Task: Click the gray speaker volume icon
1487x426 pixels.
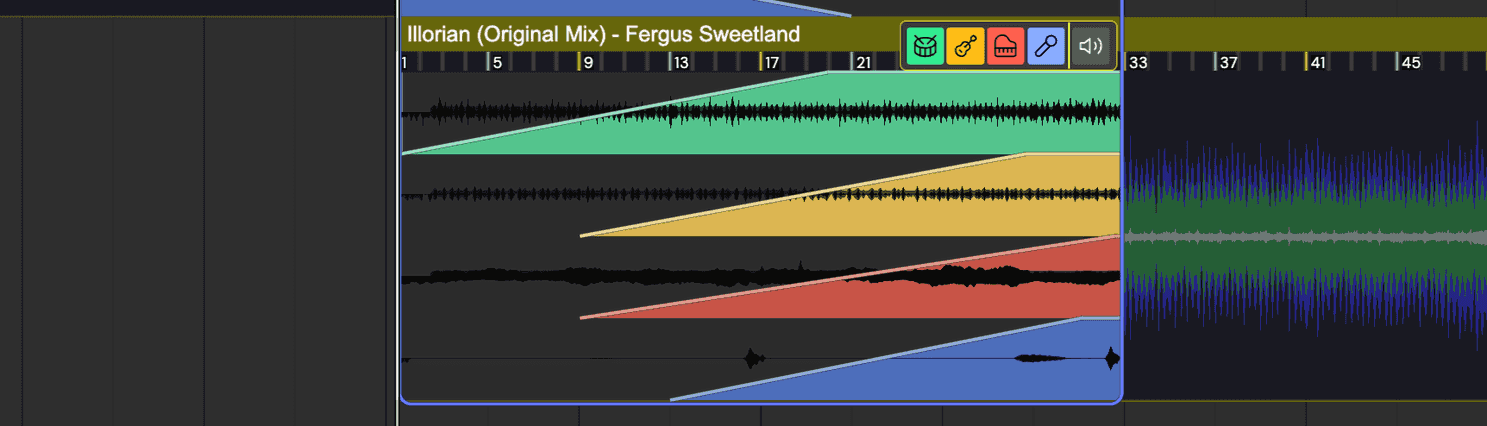Action: (x=1092, y=46)
